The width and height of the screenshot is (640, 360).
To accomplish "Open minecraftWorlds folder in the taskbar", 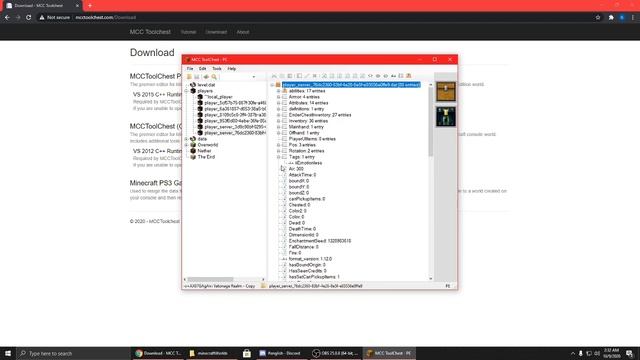I will (209, 353).
